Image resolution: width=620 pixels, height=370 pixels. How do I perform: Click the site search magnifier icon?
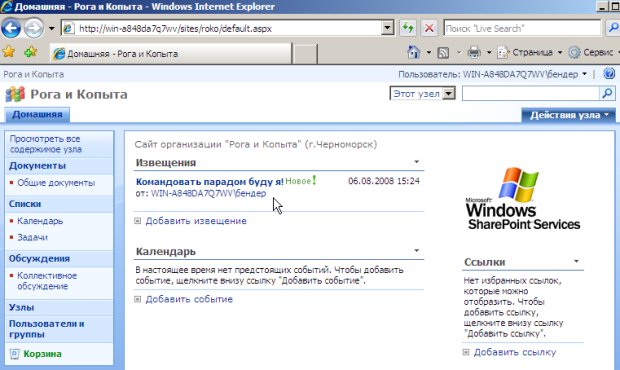pyautogui.click(x=607, y=94)
